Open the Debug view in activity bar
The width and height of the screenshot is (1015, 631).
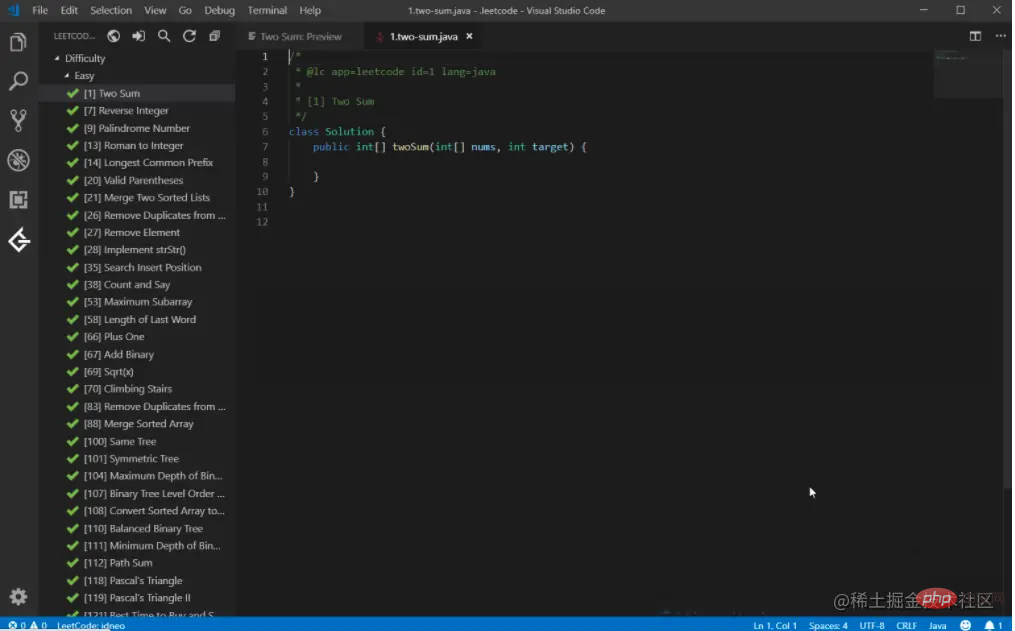[x=18, y=160]
